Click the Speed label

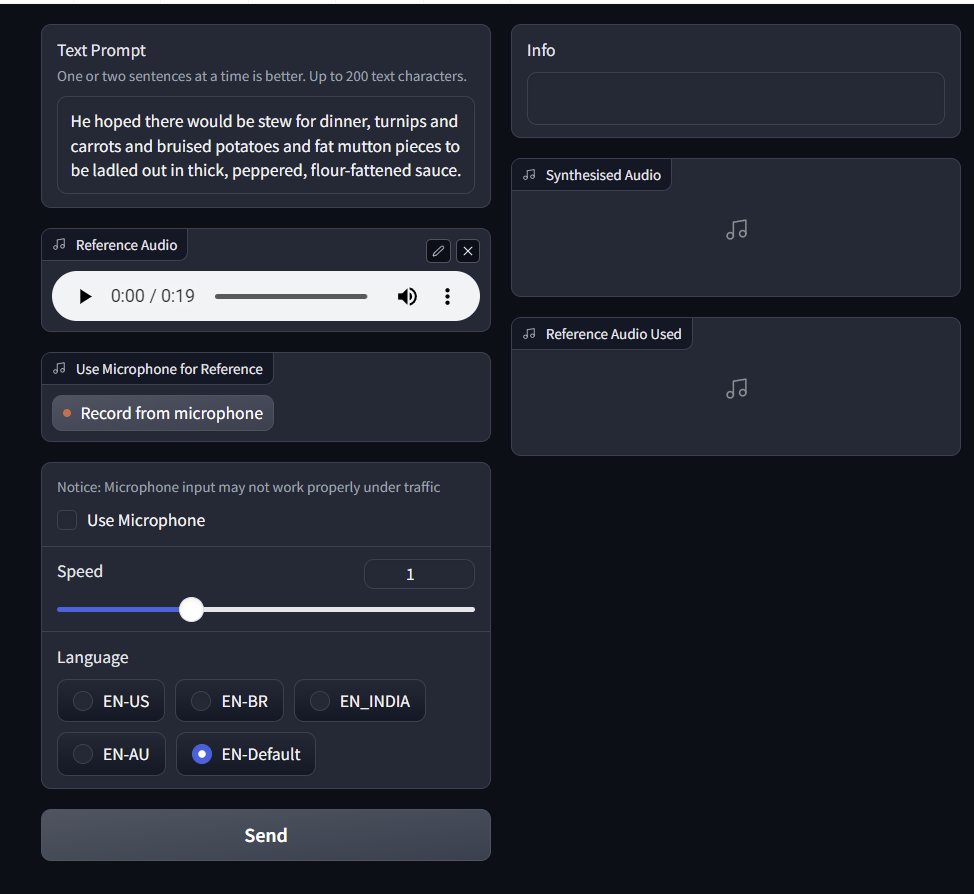80,572
